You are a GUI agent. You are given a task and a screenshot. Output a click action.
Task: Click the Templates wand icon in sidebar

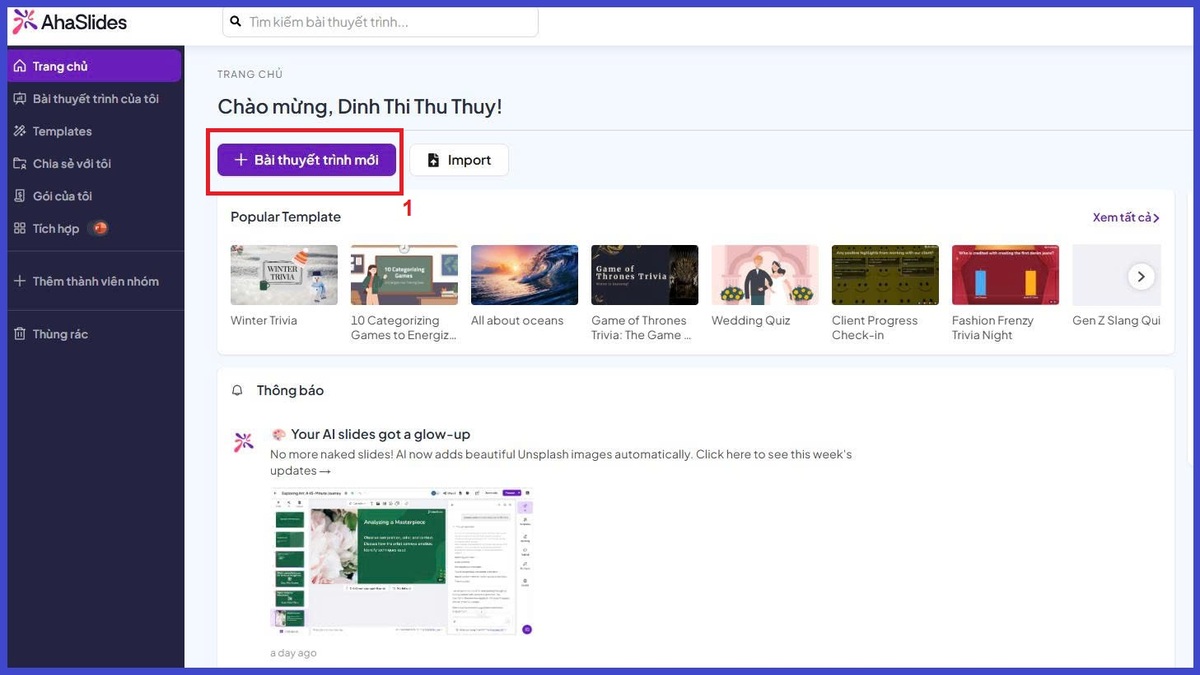coord(20,131)
